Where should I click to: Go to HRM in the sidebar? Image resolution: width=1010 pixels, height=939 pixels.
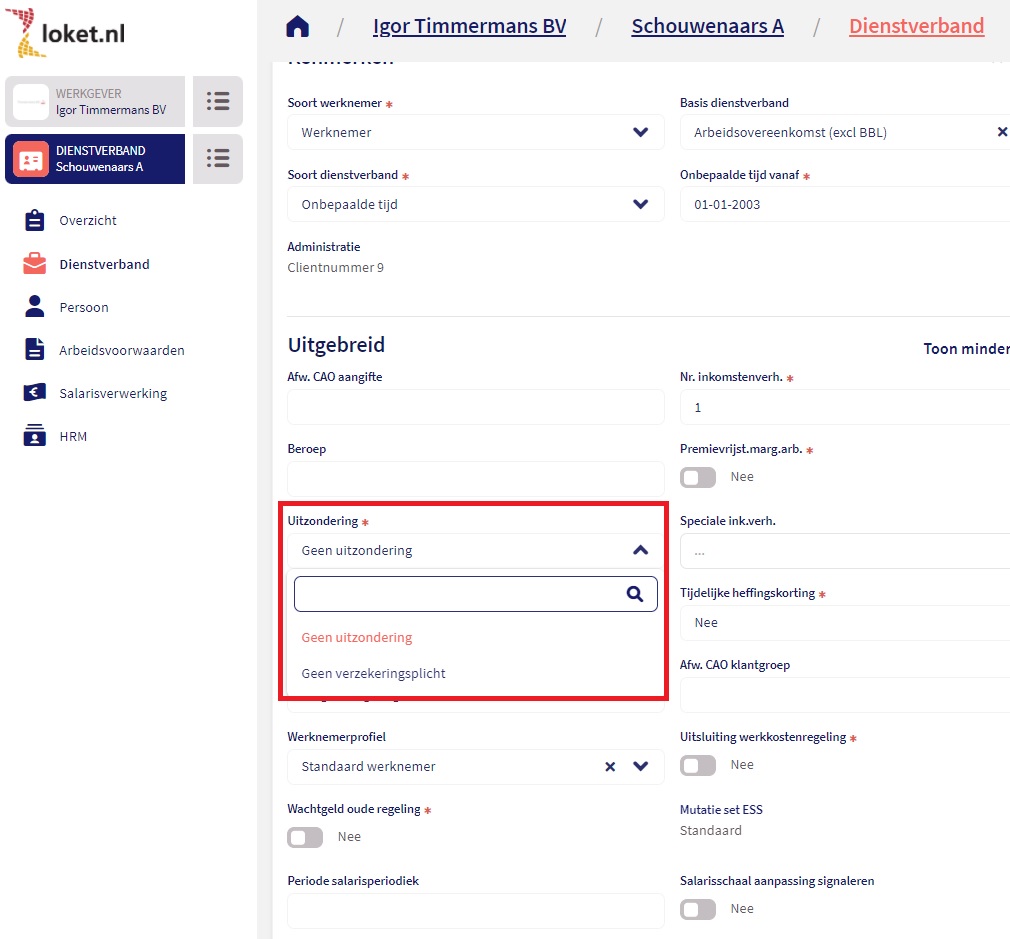tap(73, 437)
